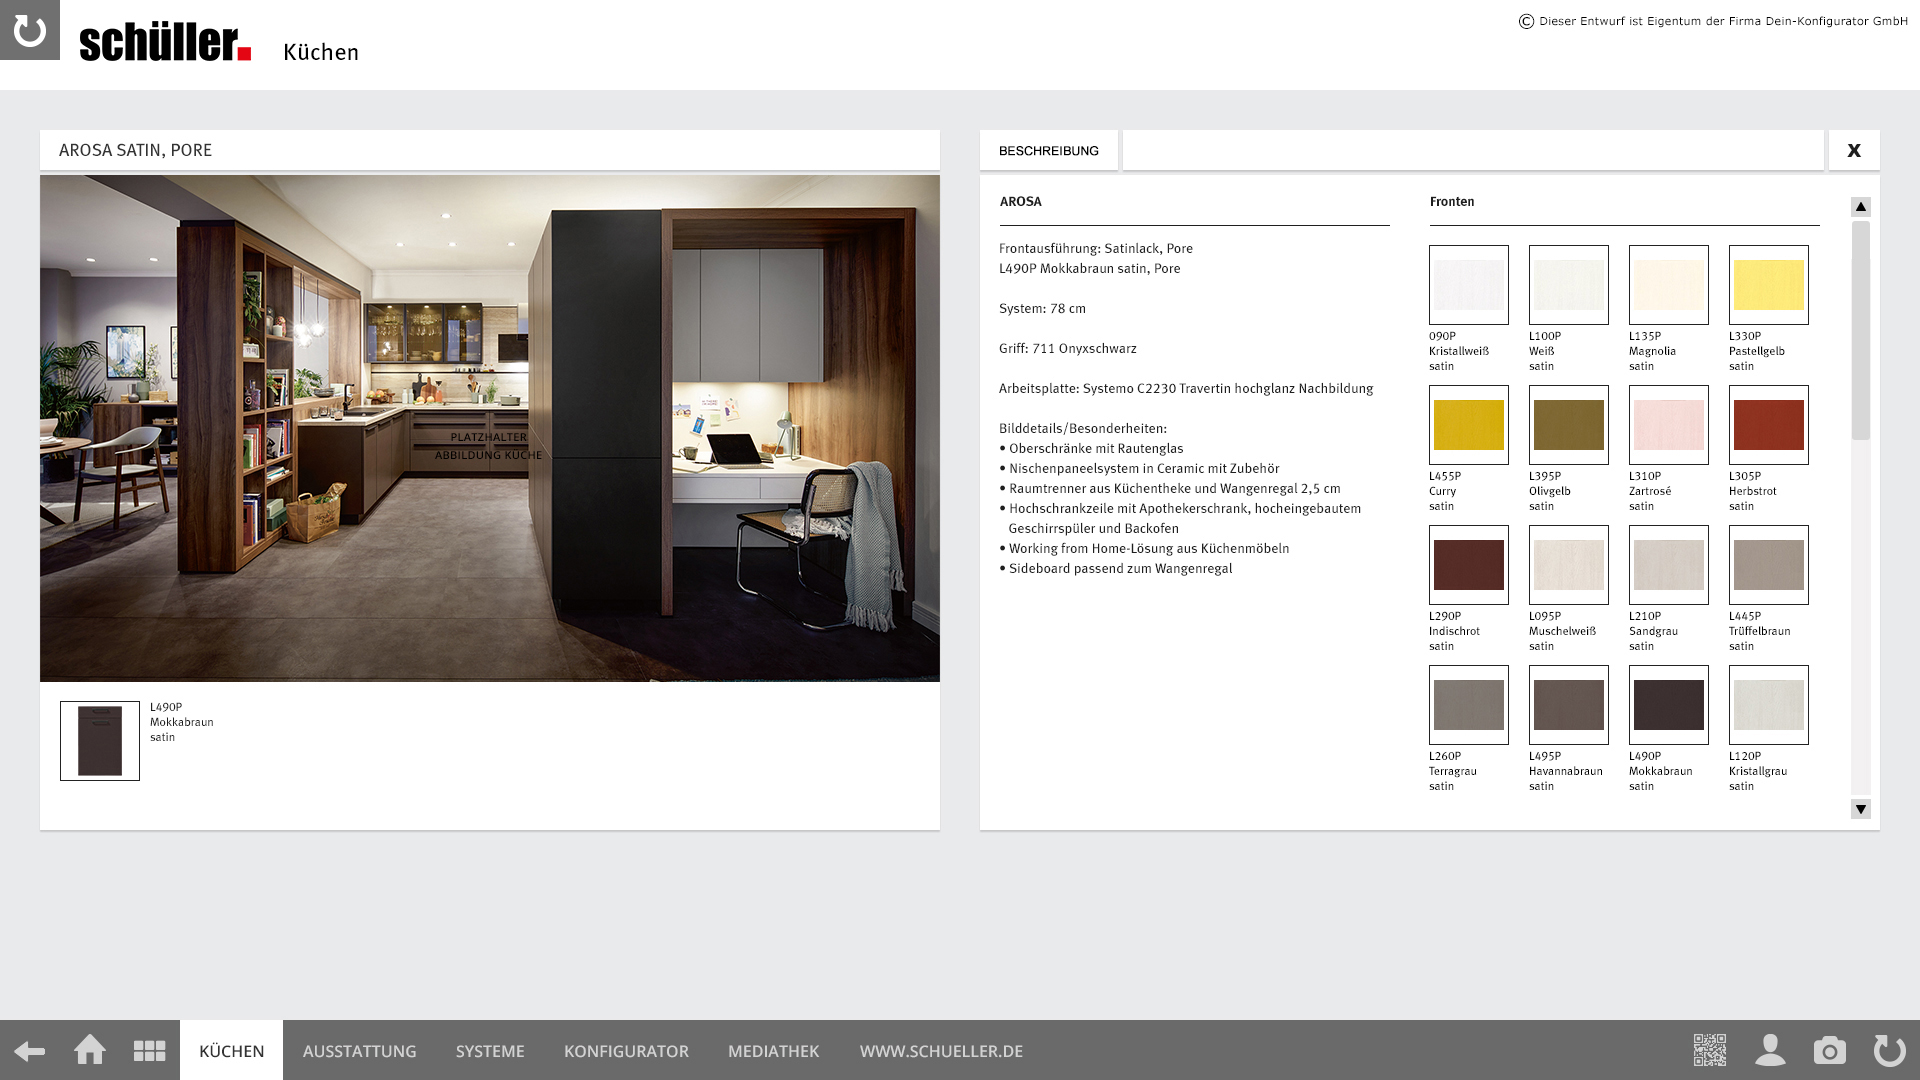The width and height of the screenshot is (1920, 1080).
Task: Click the L490P Mokkabraun thumbnail below kitchen image
Action: pos(100,741)
